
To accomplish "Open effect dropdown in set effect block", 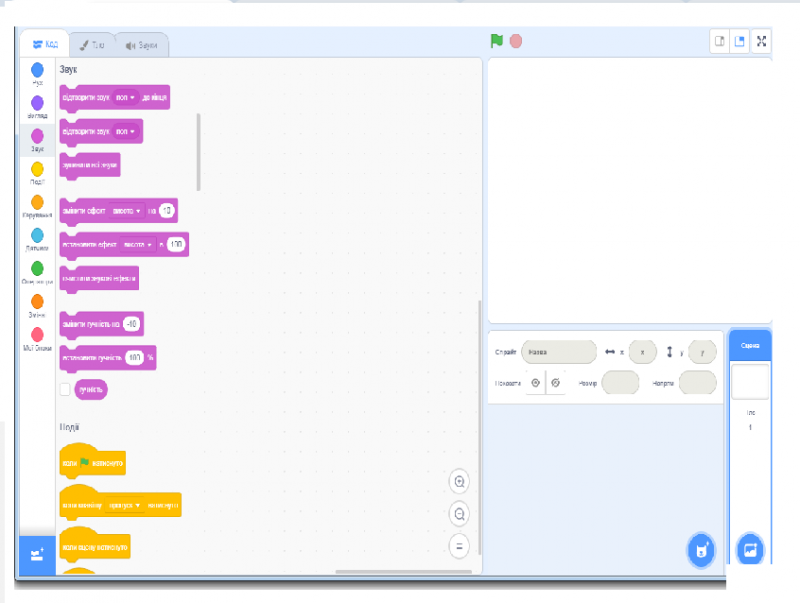I will click(138, 245).
